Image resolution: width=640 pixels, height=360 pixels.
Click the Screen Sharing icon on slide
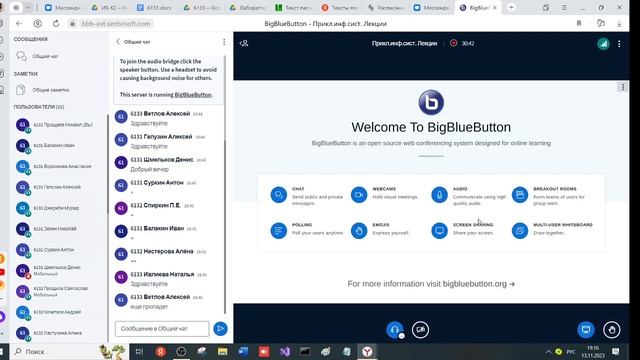click(x=440, y=231)
